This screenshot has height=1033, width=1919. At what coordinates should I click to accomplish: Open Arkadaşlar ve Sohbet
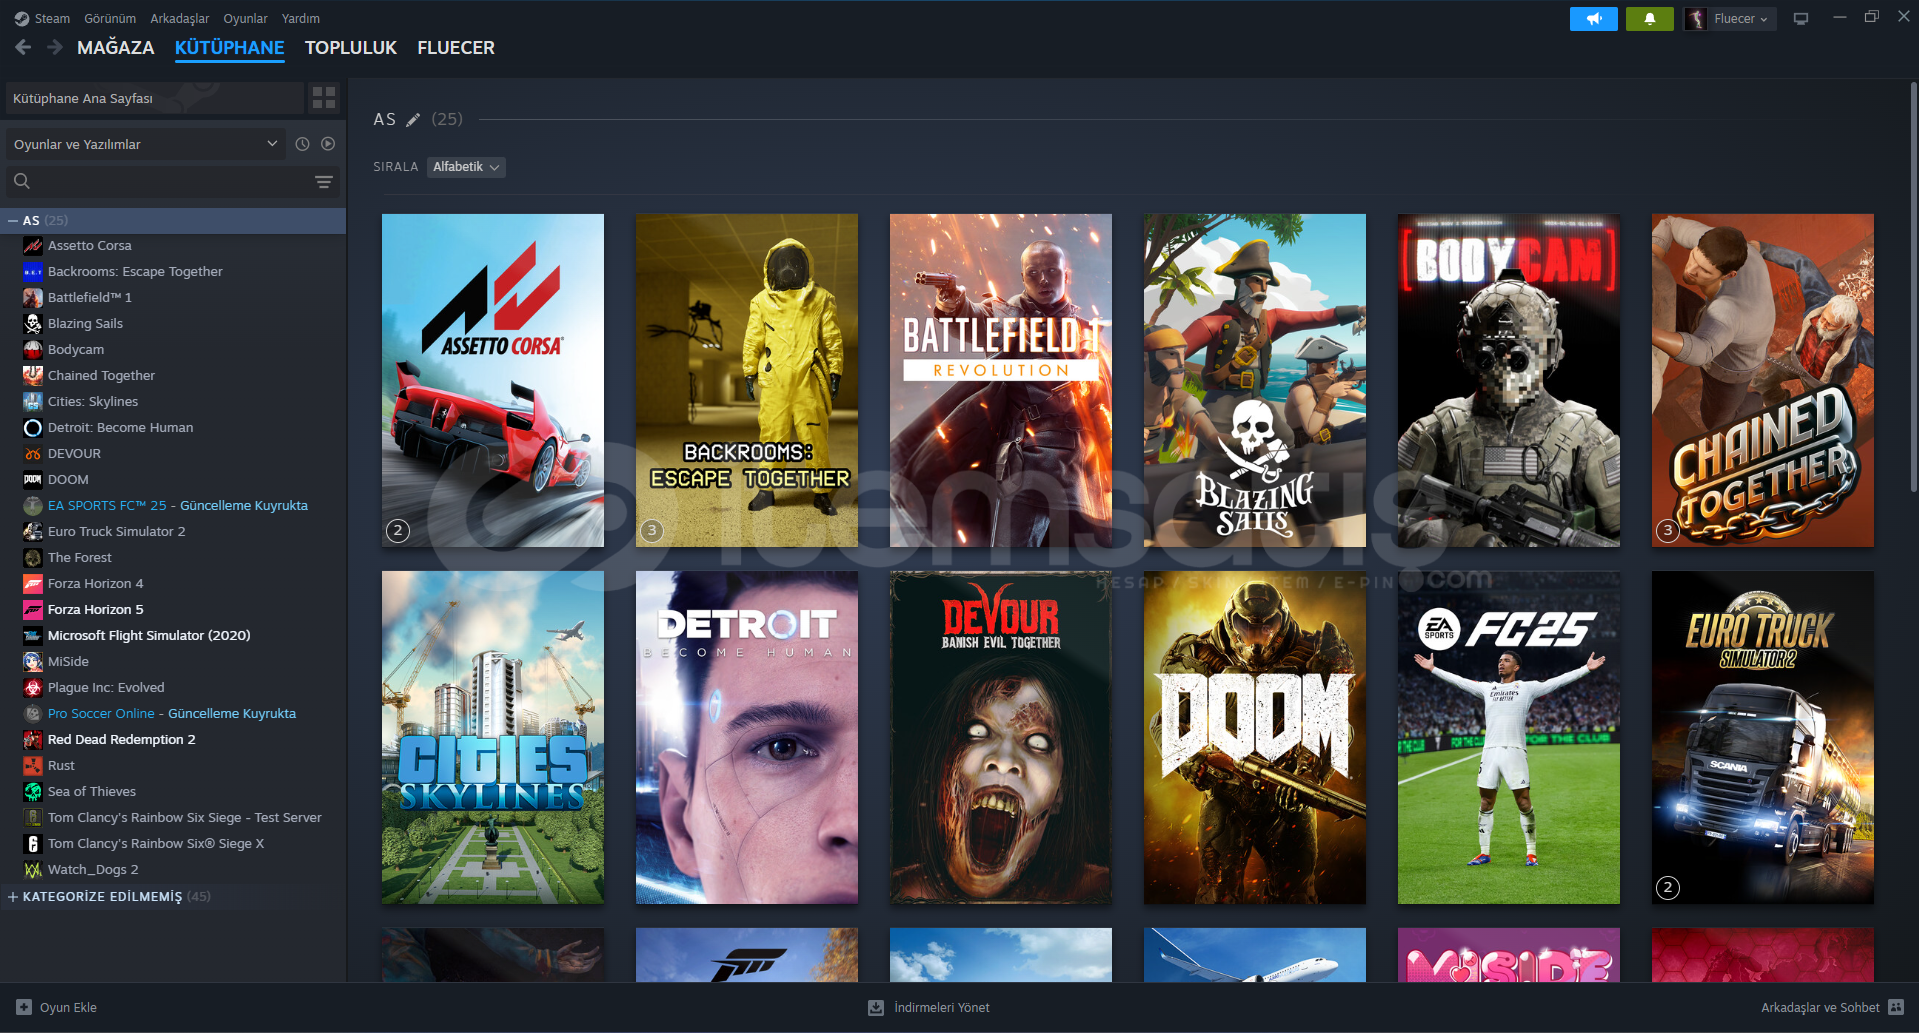coord(1833,1007)
